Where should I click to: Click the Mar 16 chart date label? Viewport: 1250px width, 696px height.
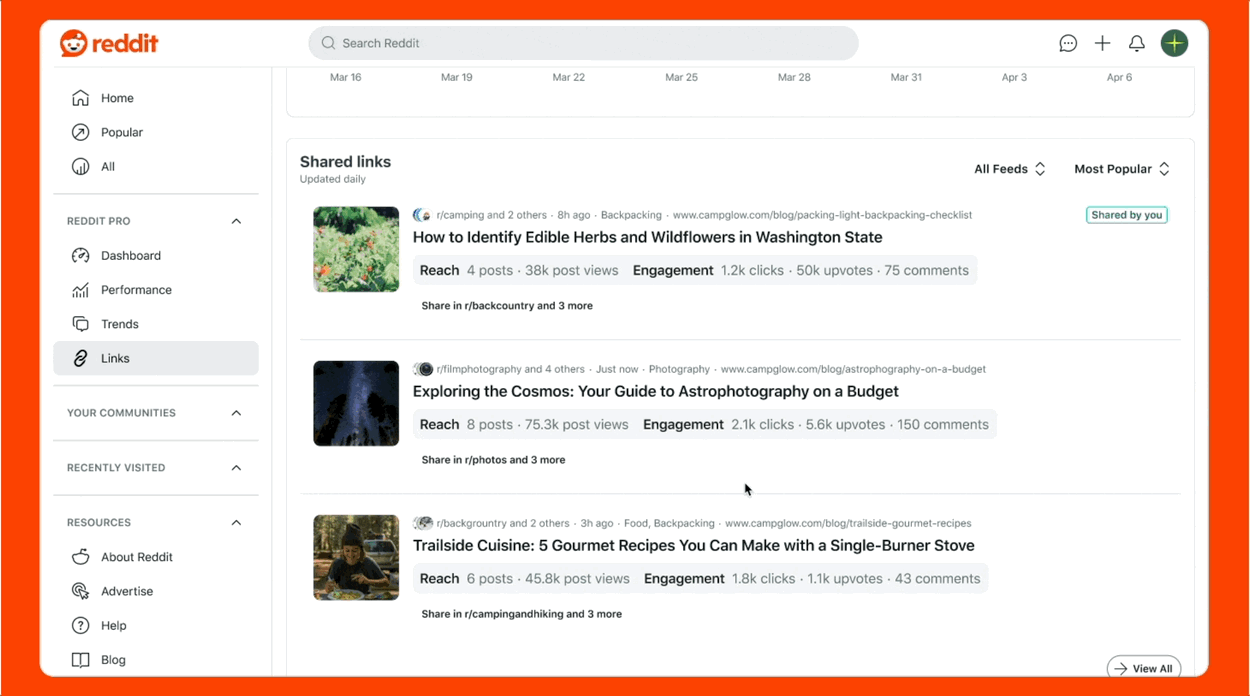click(346, 77)
